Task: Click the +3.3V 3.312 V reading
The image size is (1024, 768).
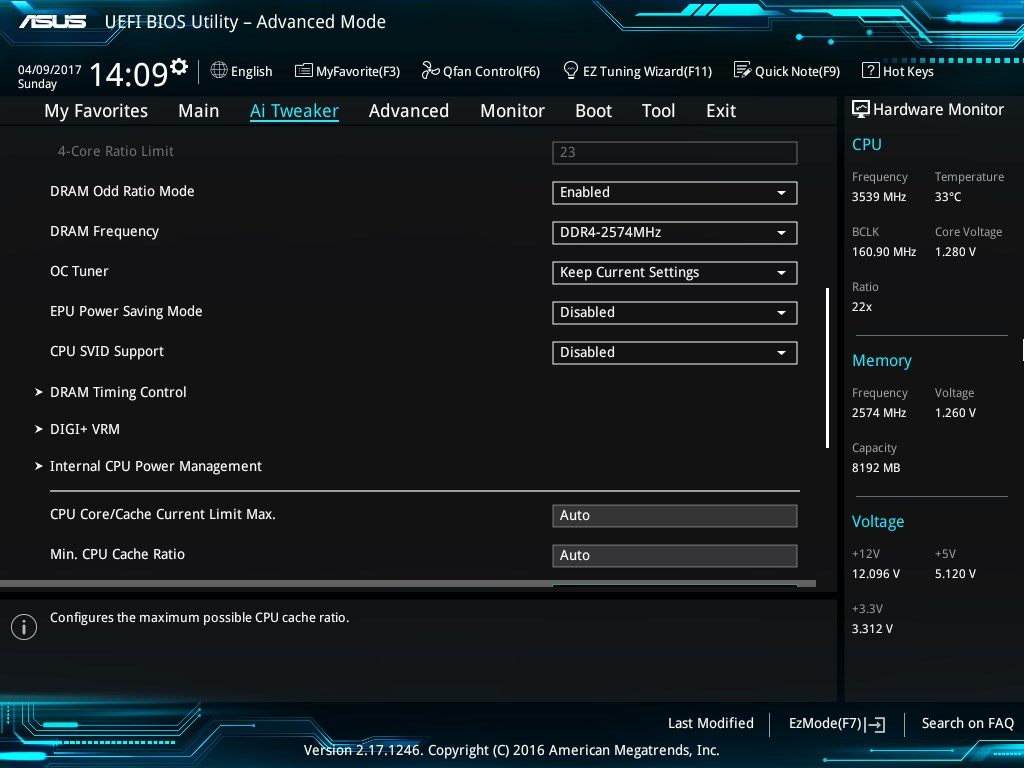Action: pos(872,628)
